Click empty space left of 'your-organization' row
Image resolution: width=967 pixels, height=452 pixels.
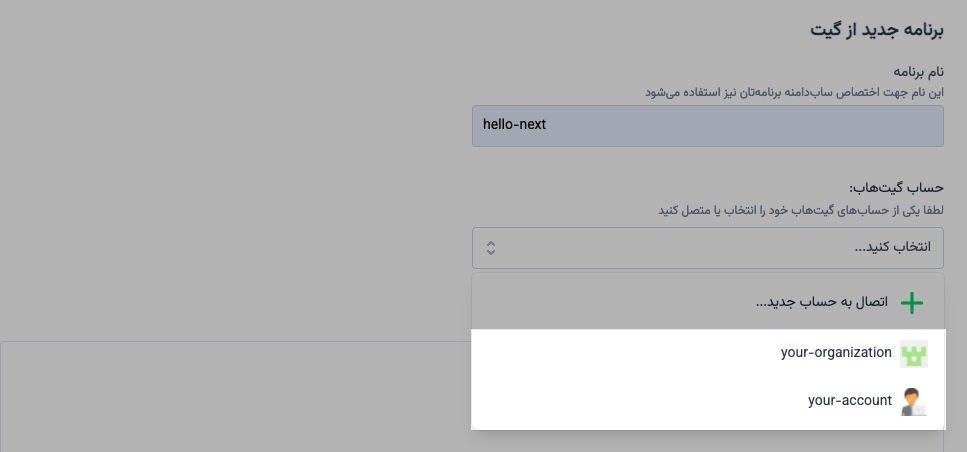(x=600, y=353)
